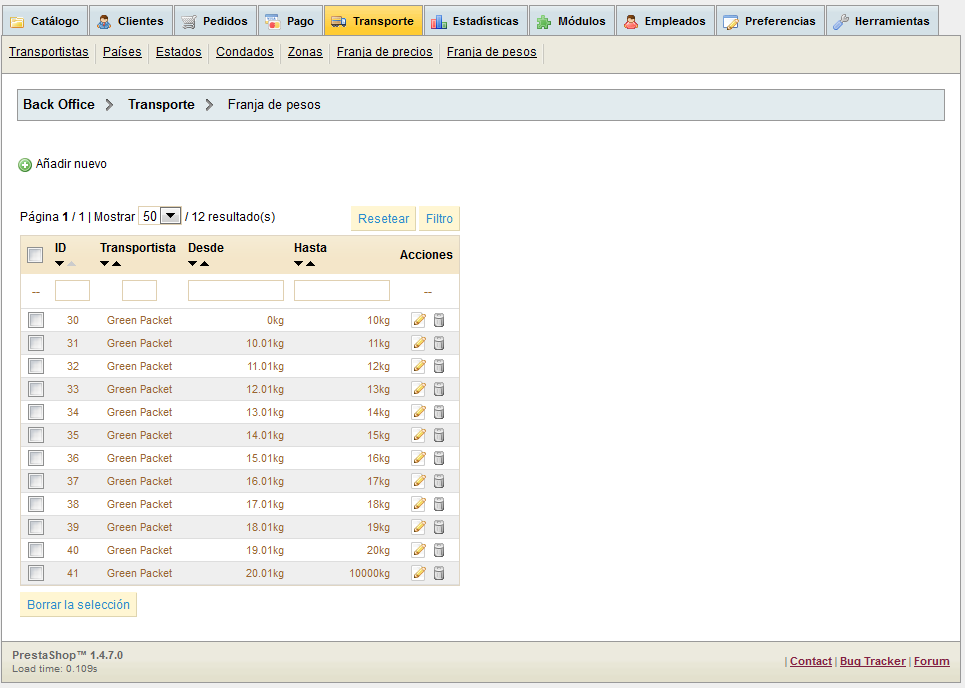Click the Resetear filter button
Viewport: 965px width, 688px height.
(383, 218)
